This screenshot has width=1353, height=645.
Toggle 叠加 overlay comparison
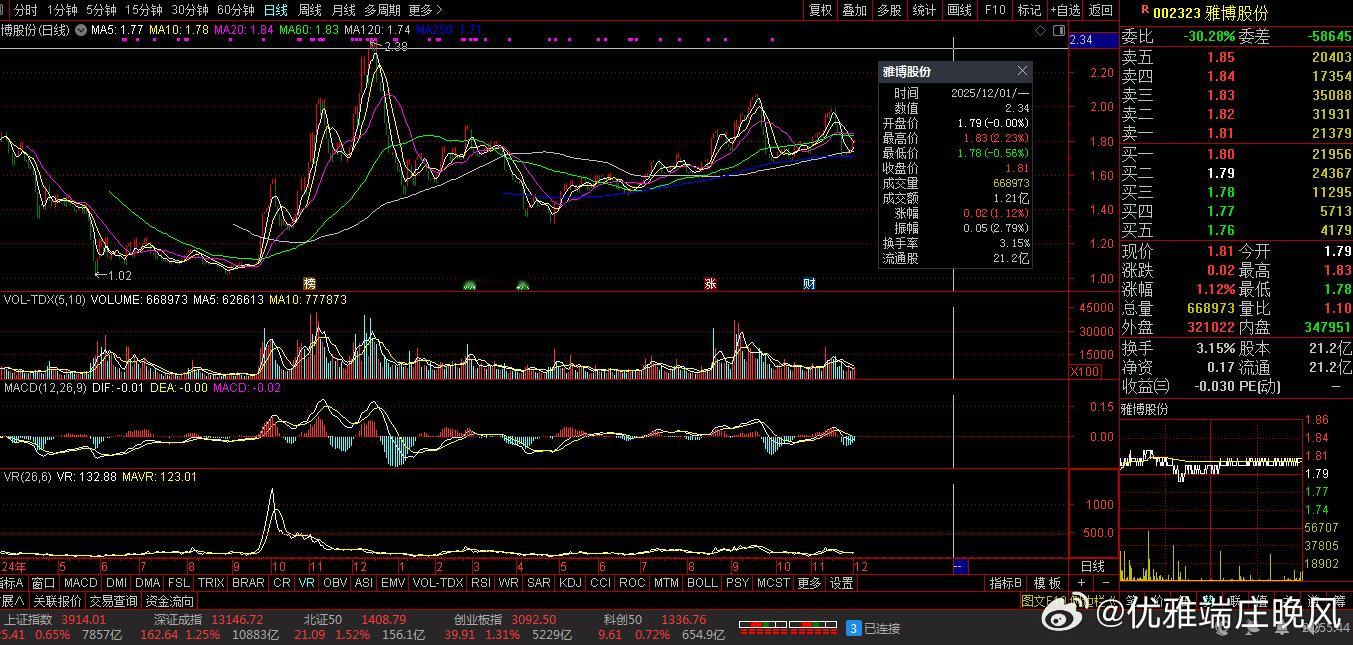pos(854,10)
